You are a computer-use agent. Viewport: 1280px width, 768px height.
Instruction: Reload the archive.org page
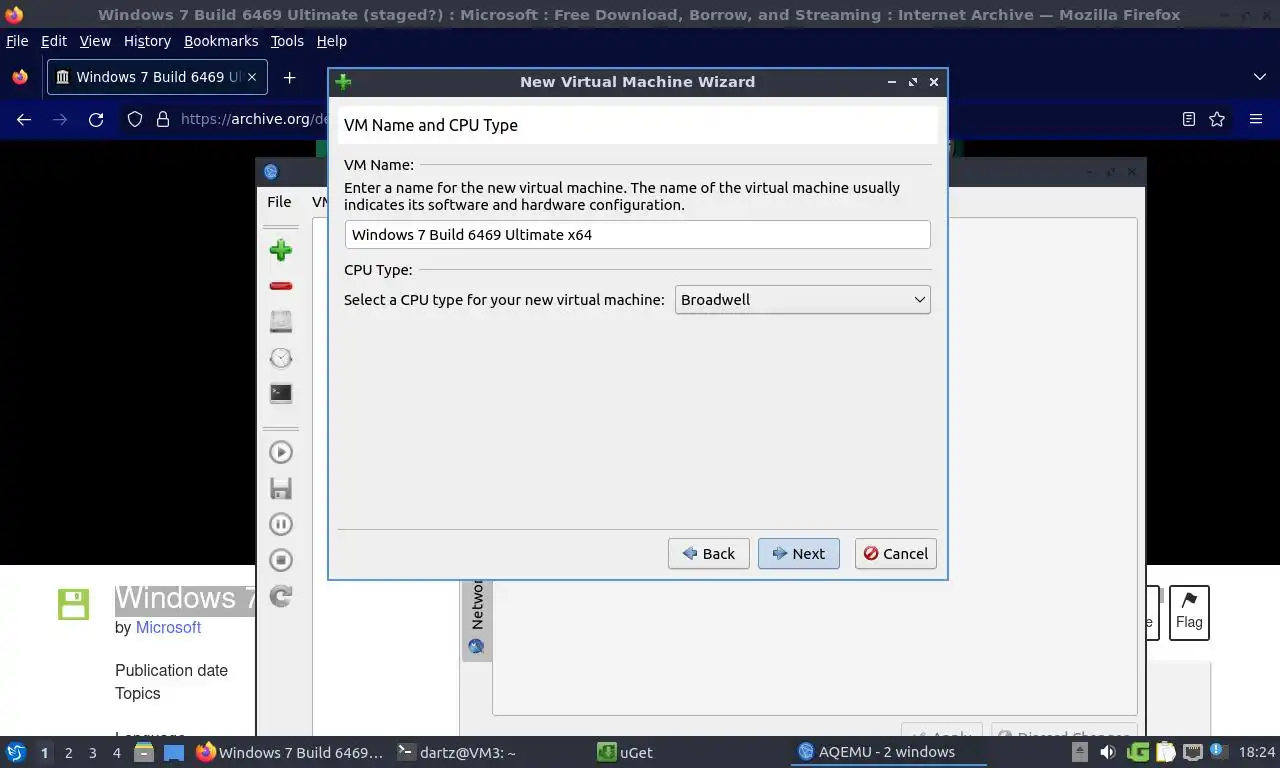[x=96, y=119]
